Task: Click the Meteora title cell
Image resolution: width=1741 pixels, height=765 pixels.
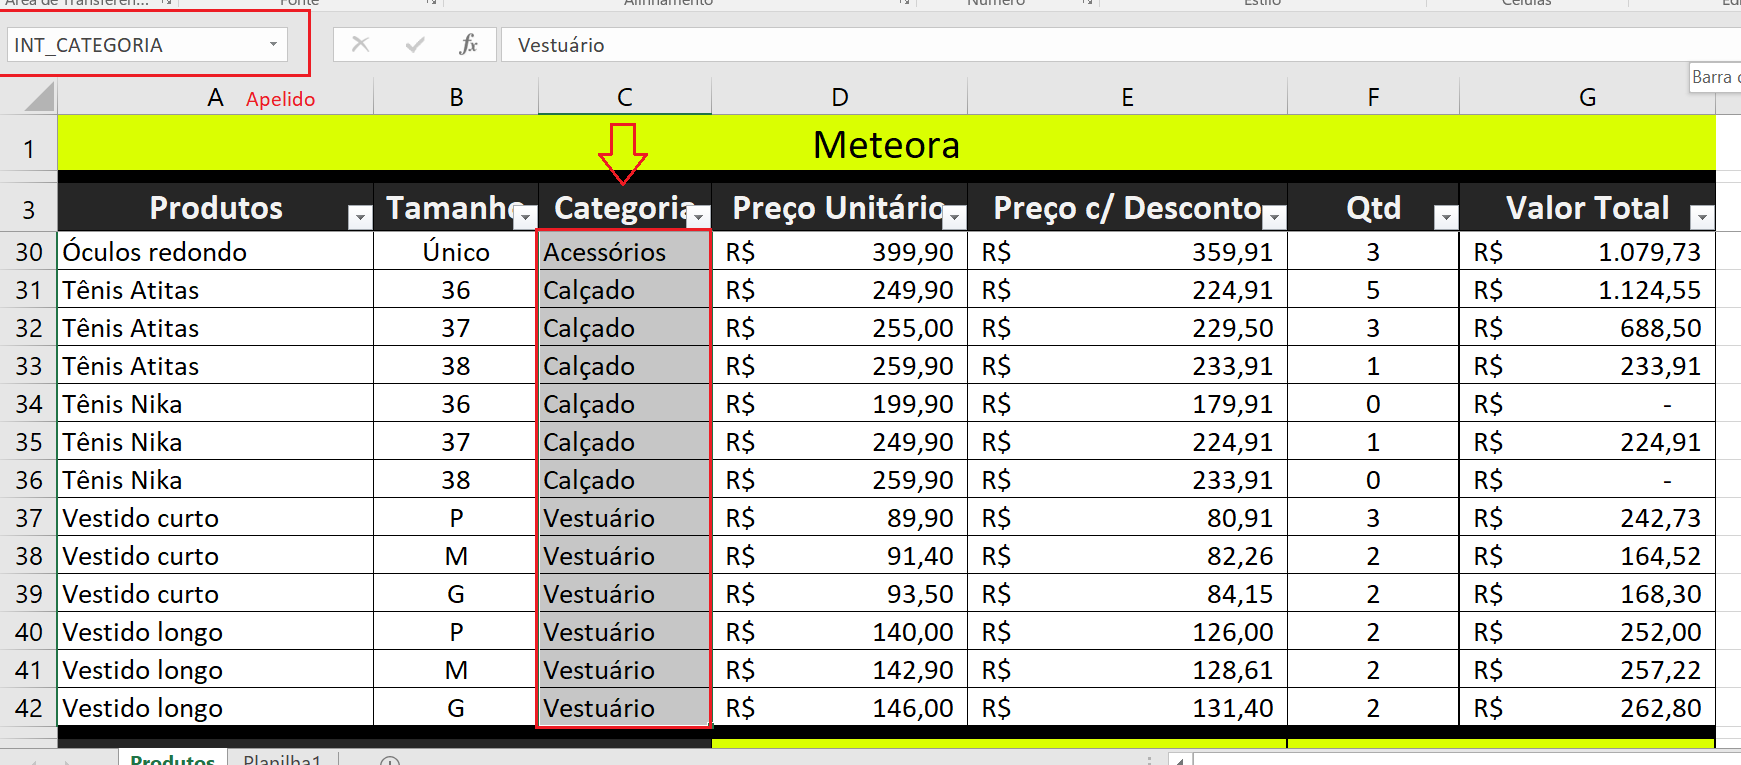Action: (886, 145)
